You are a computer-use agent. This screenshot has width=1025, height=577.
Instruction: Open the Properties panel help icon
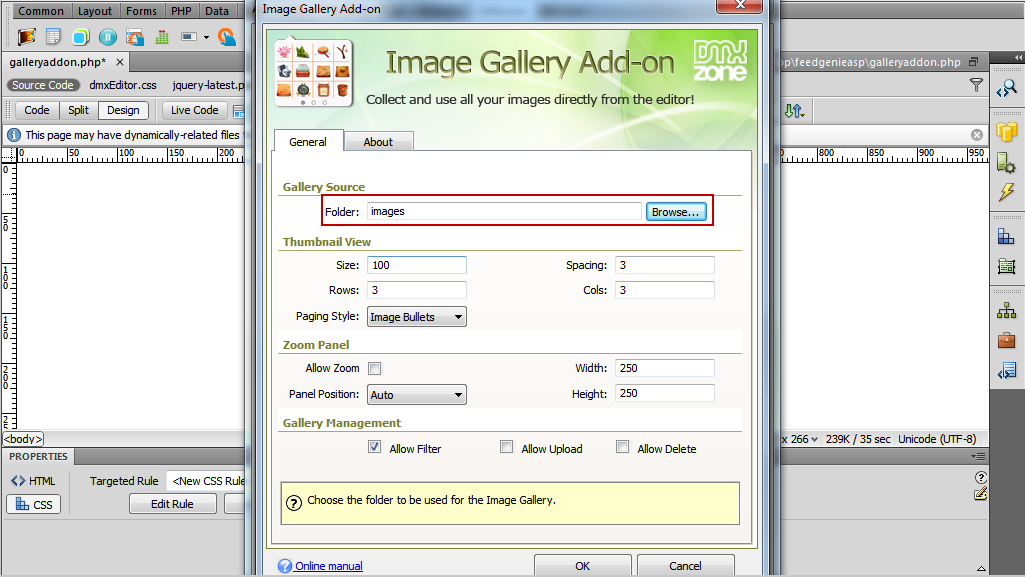pos(980,478)
